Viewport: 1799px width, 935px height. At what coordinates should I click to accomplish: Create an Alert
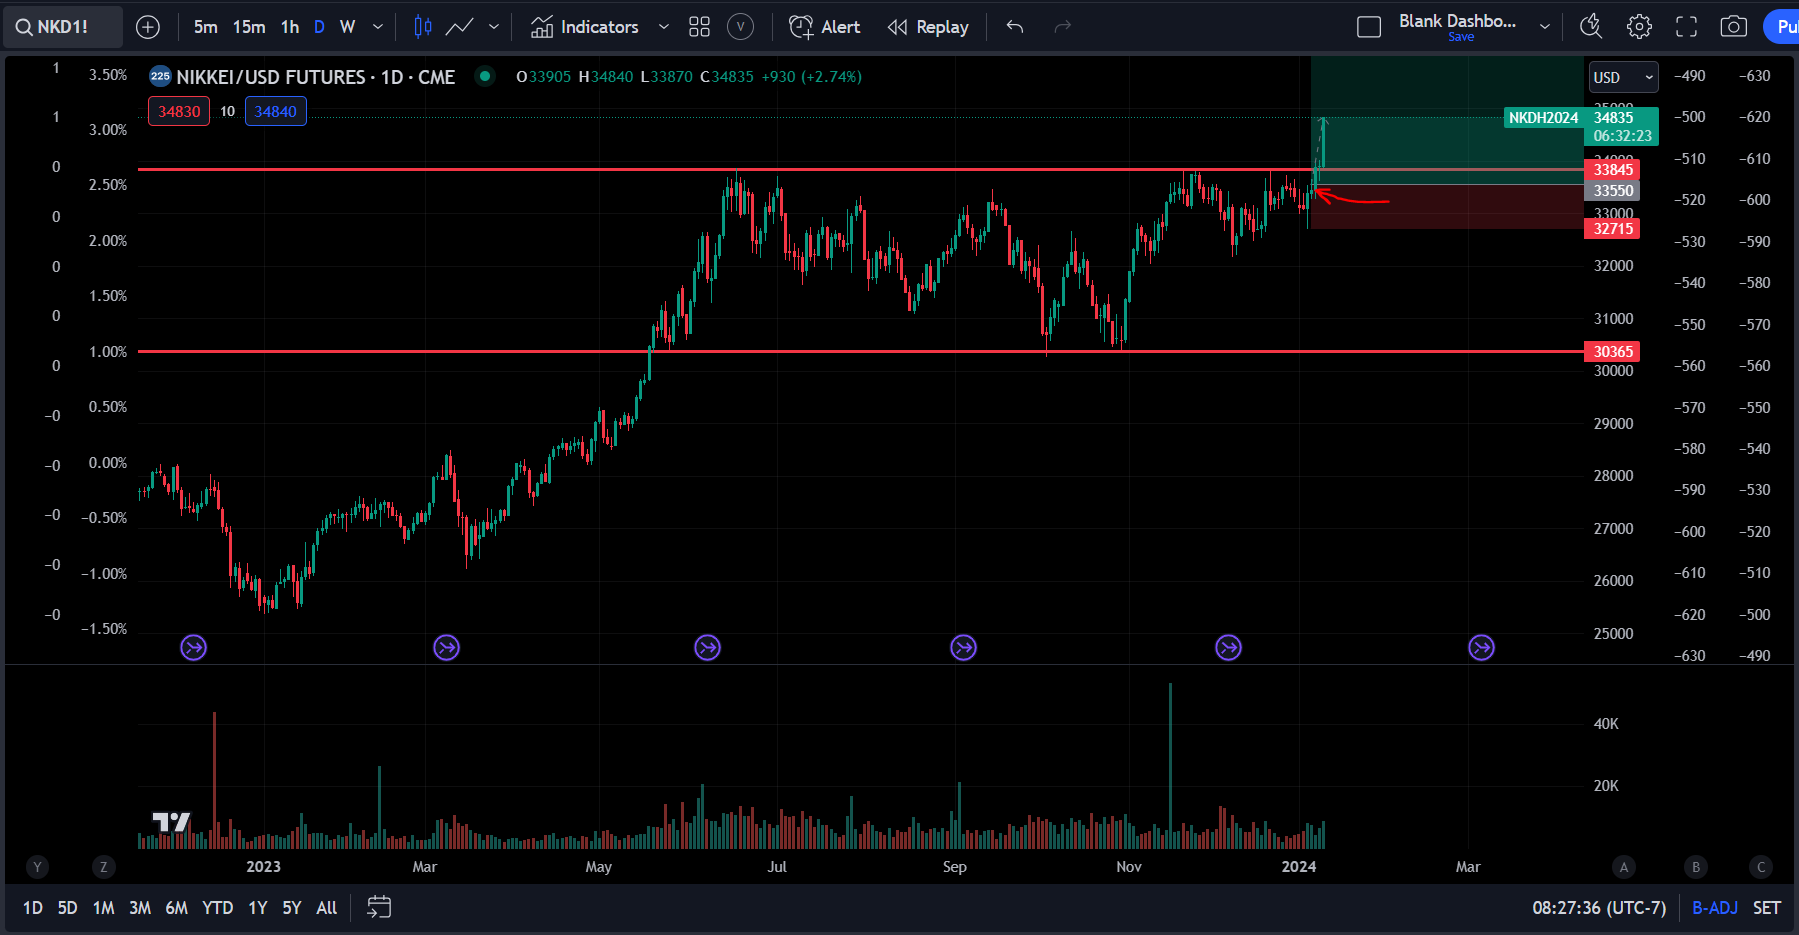click(825, 27)
